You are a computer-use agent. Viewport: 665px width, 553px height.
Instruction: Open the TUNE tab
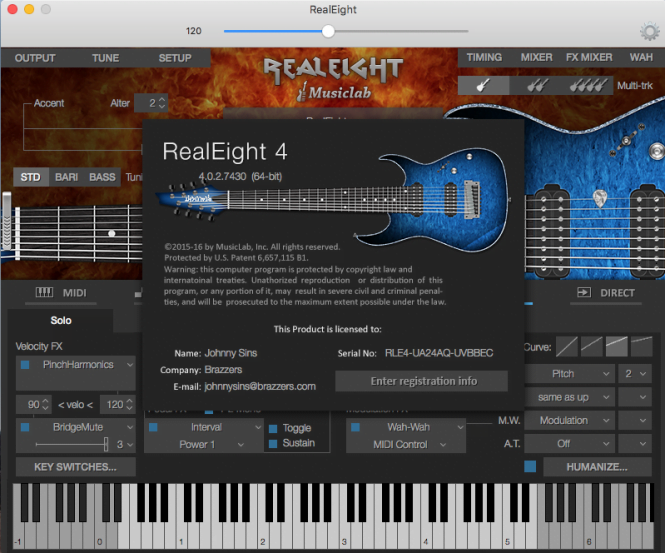pyautogui.click(x=106, y=58)
